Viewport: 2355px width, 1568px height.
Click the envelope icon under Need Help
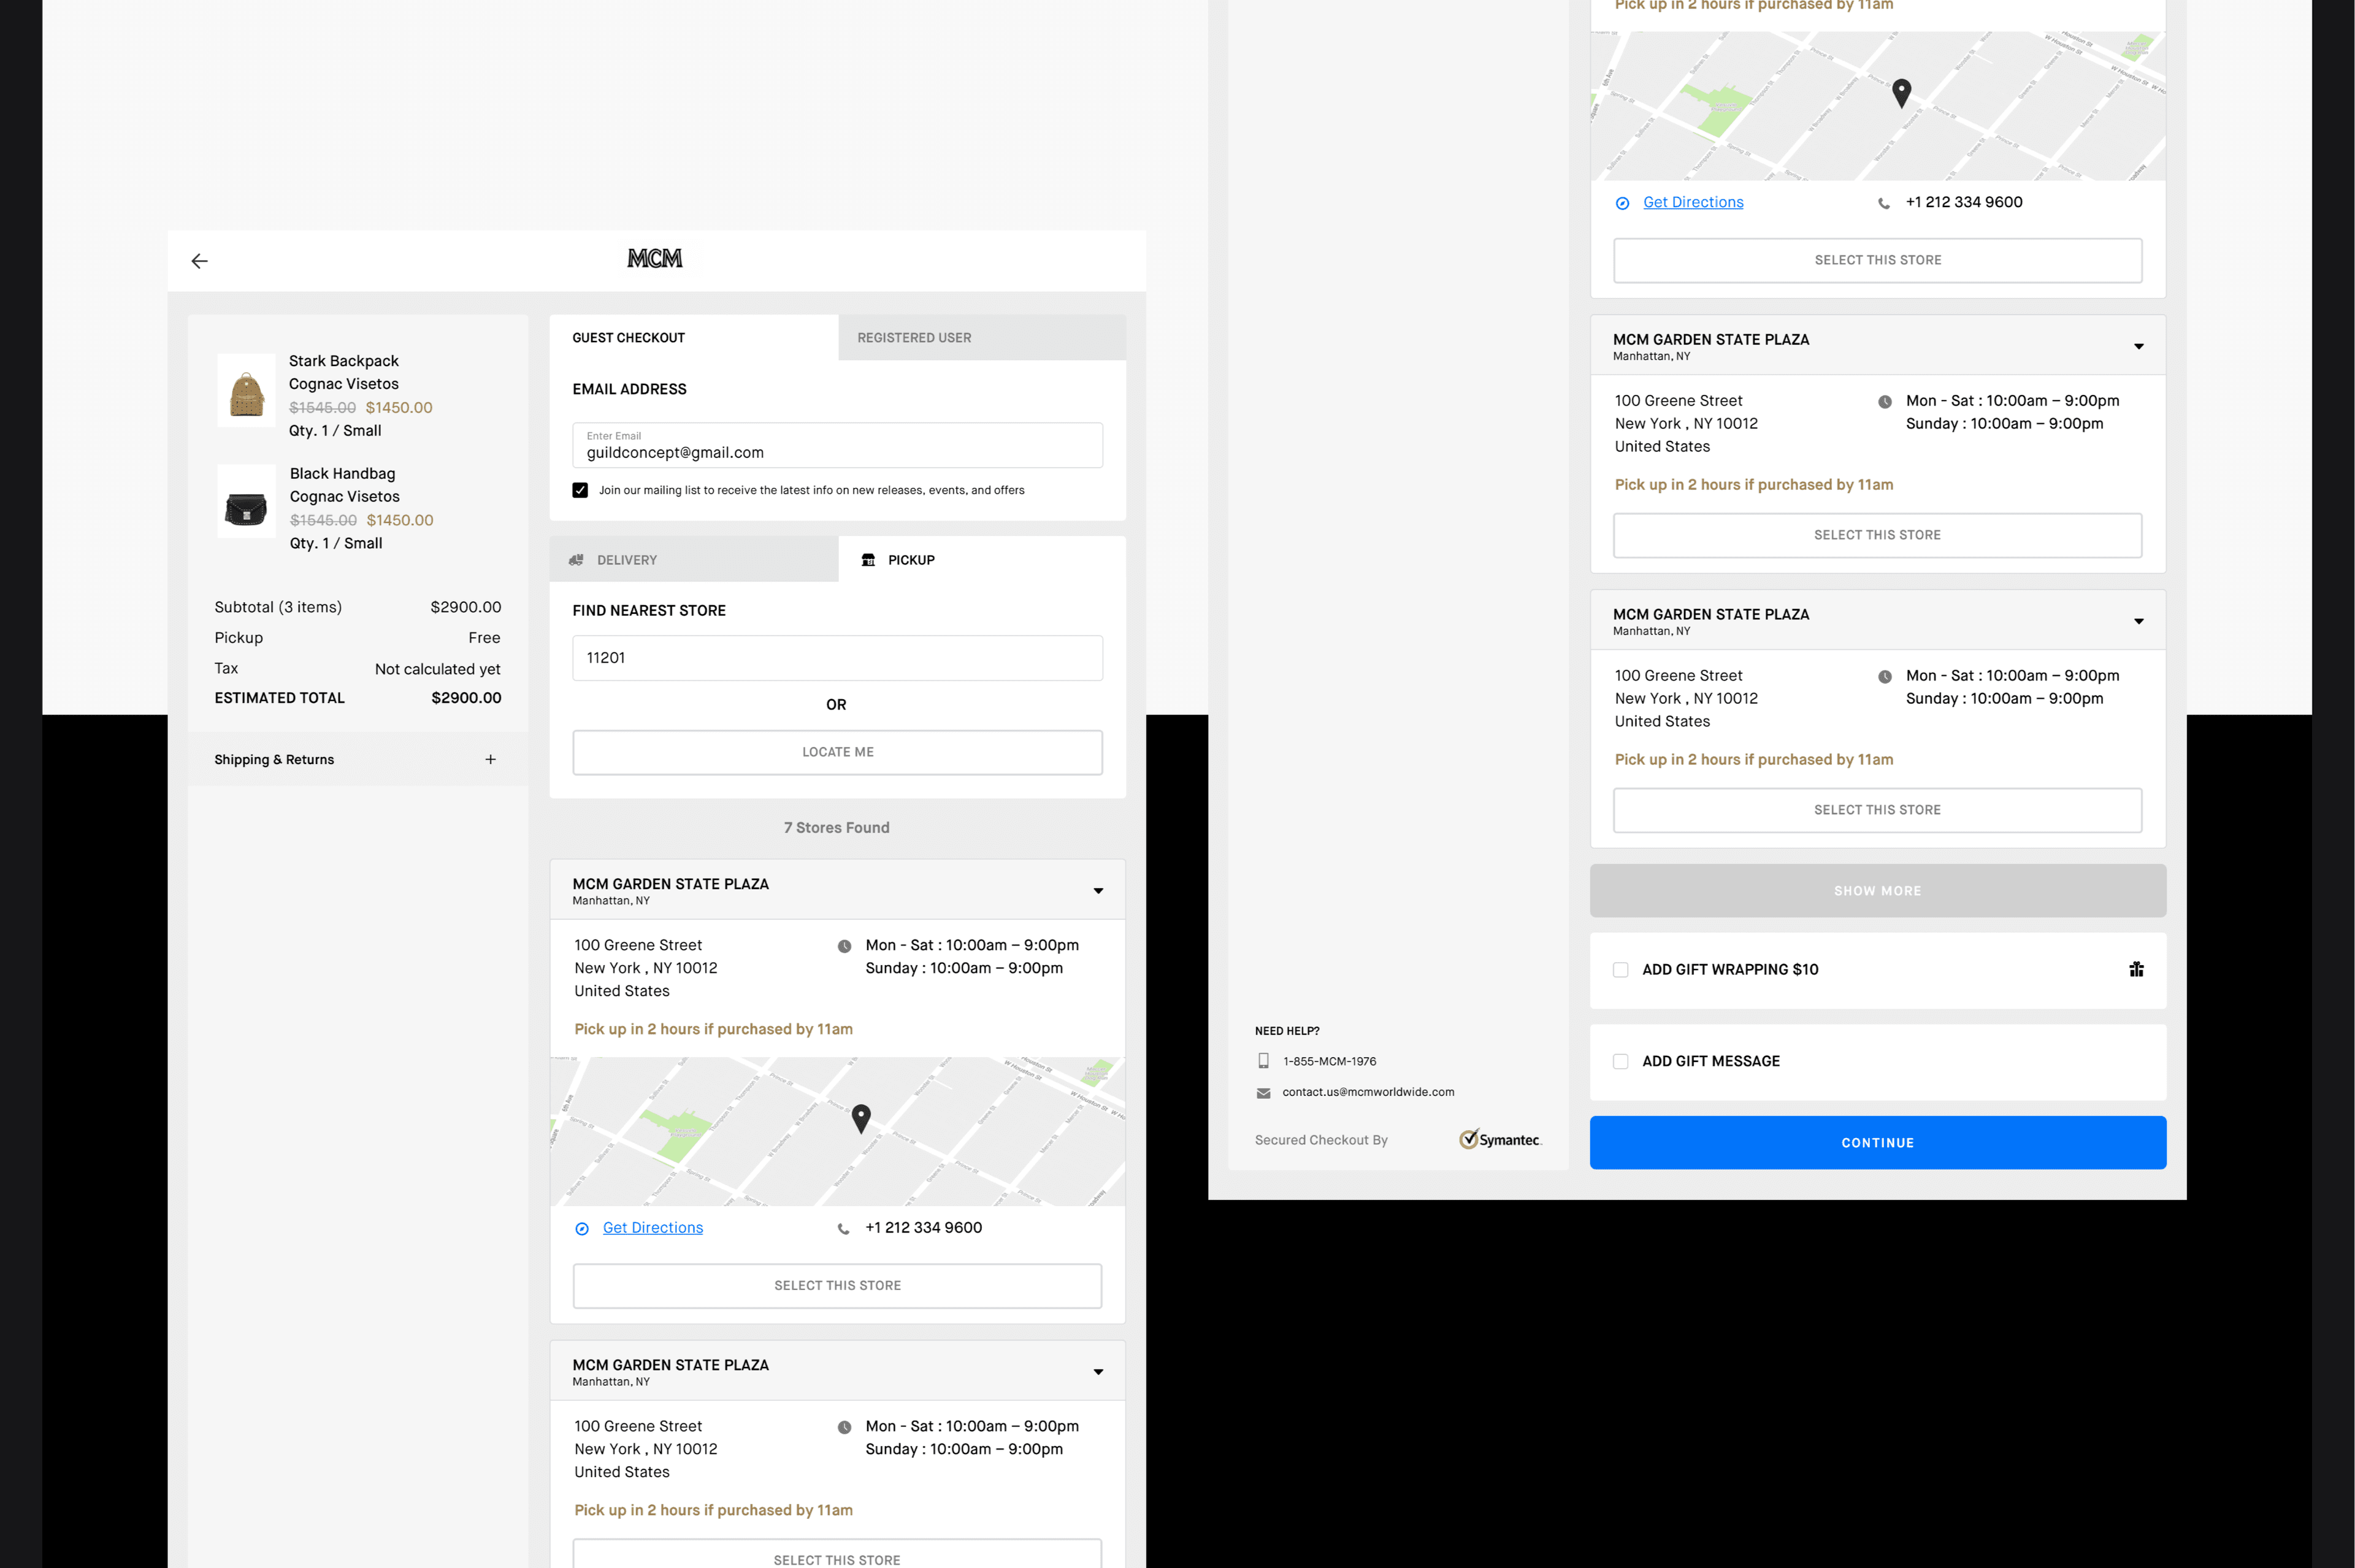pyautogui.click(x=1263, y=1093)
